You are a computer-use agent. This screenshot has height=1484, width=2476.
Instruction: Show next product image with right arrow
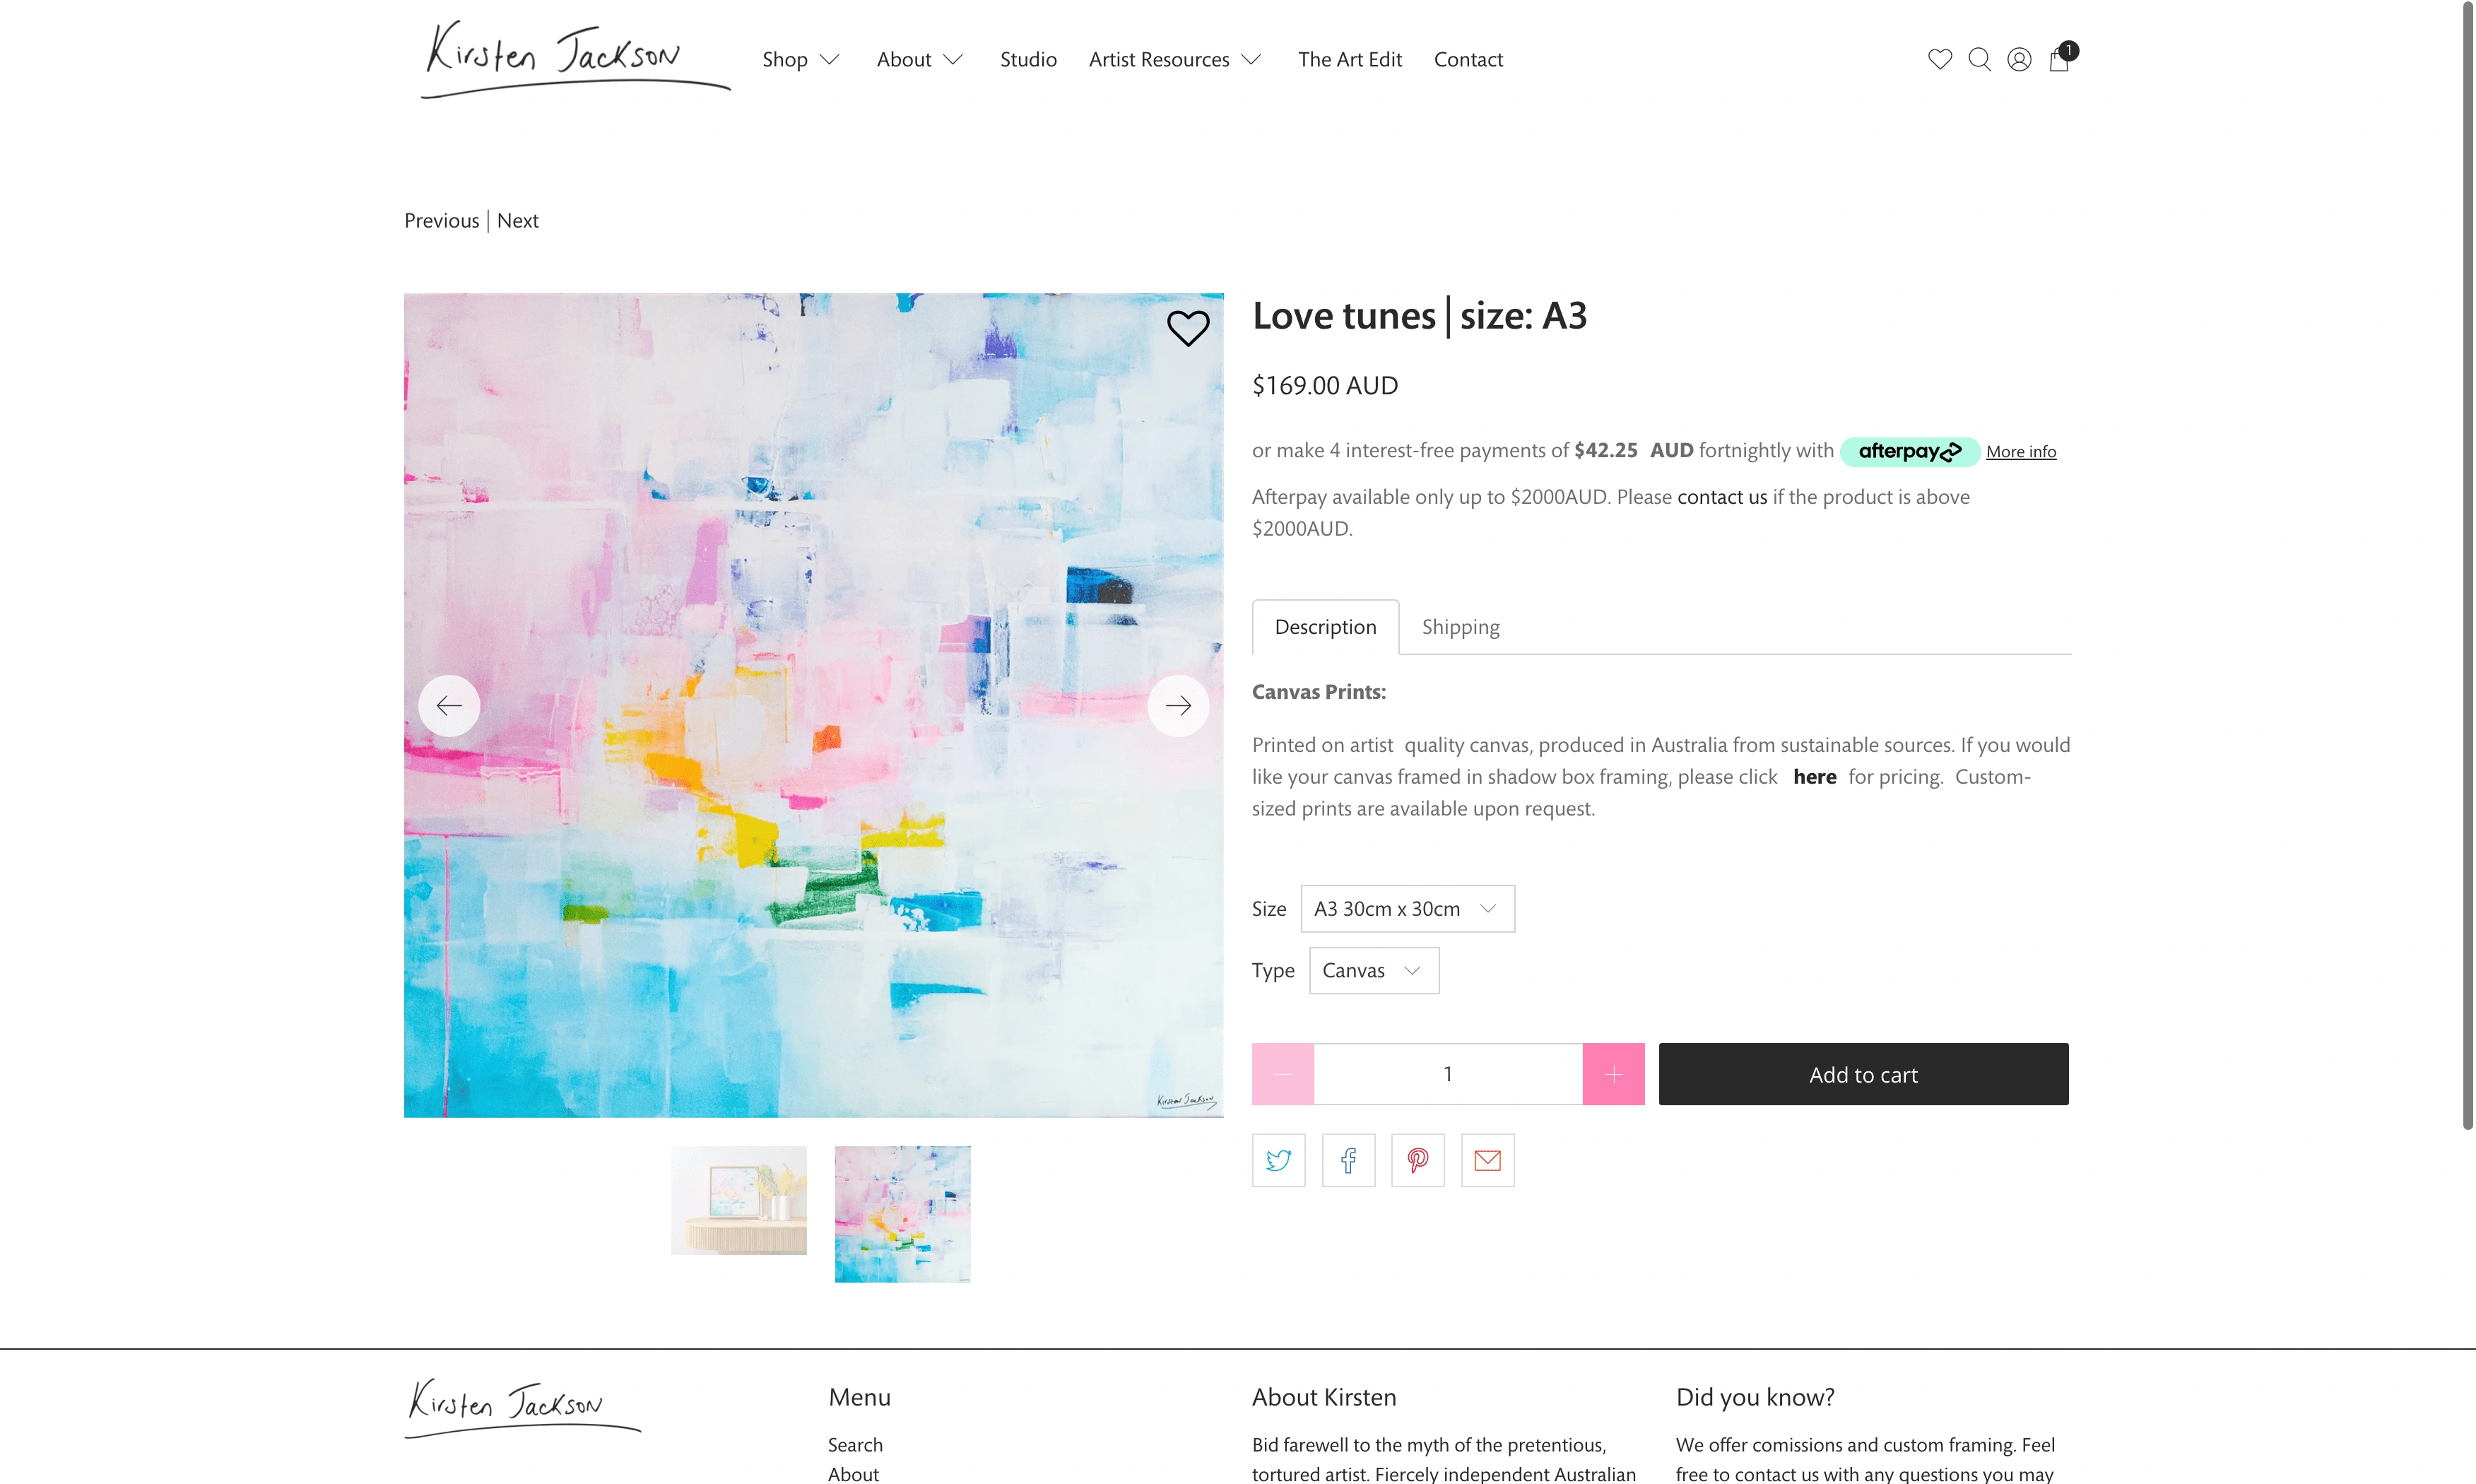pyautogui.click(x=1178, y=706)
